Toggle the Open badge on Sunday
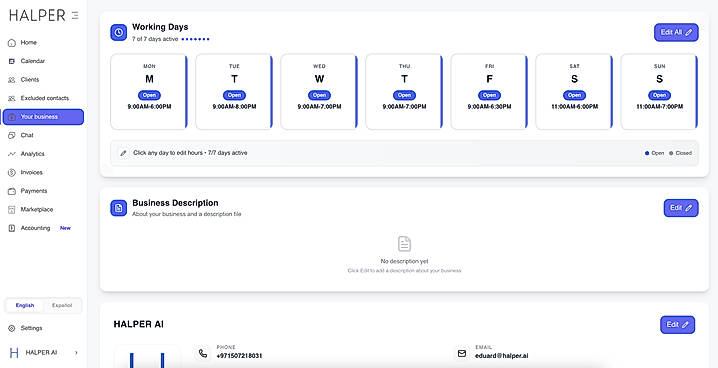 tap(659, 95)
